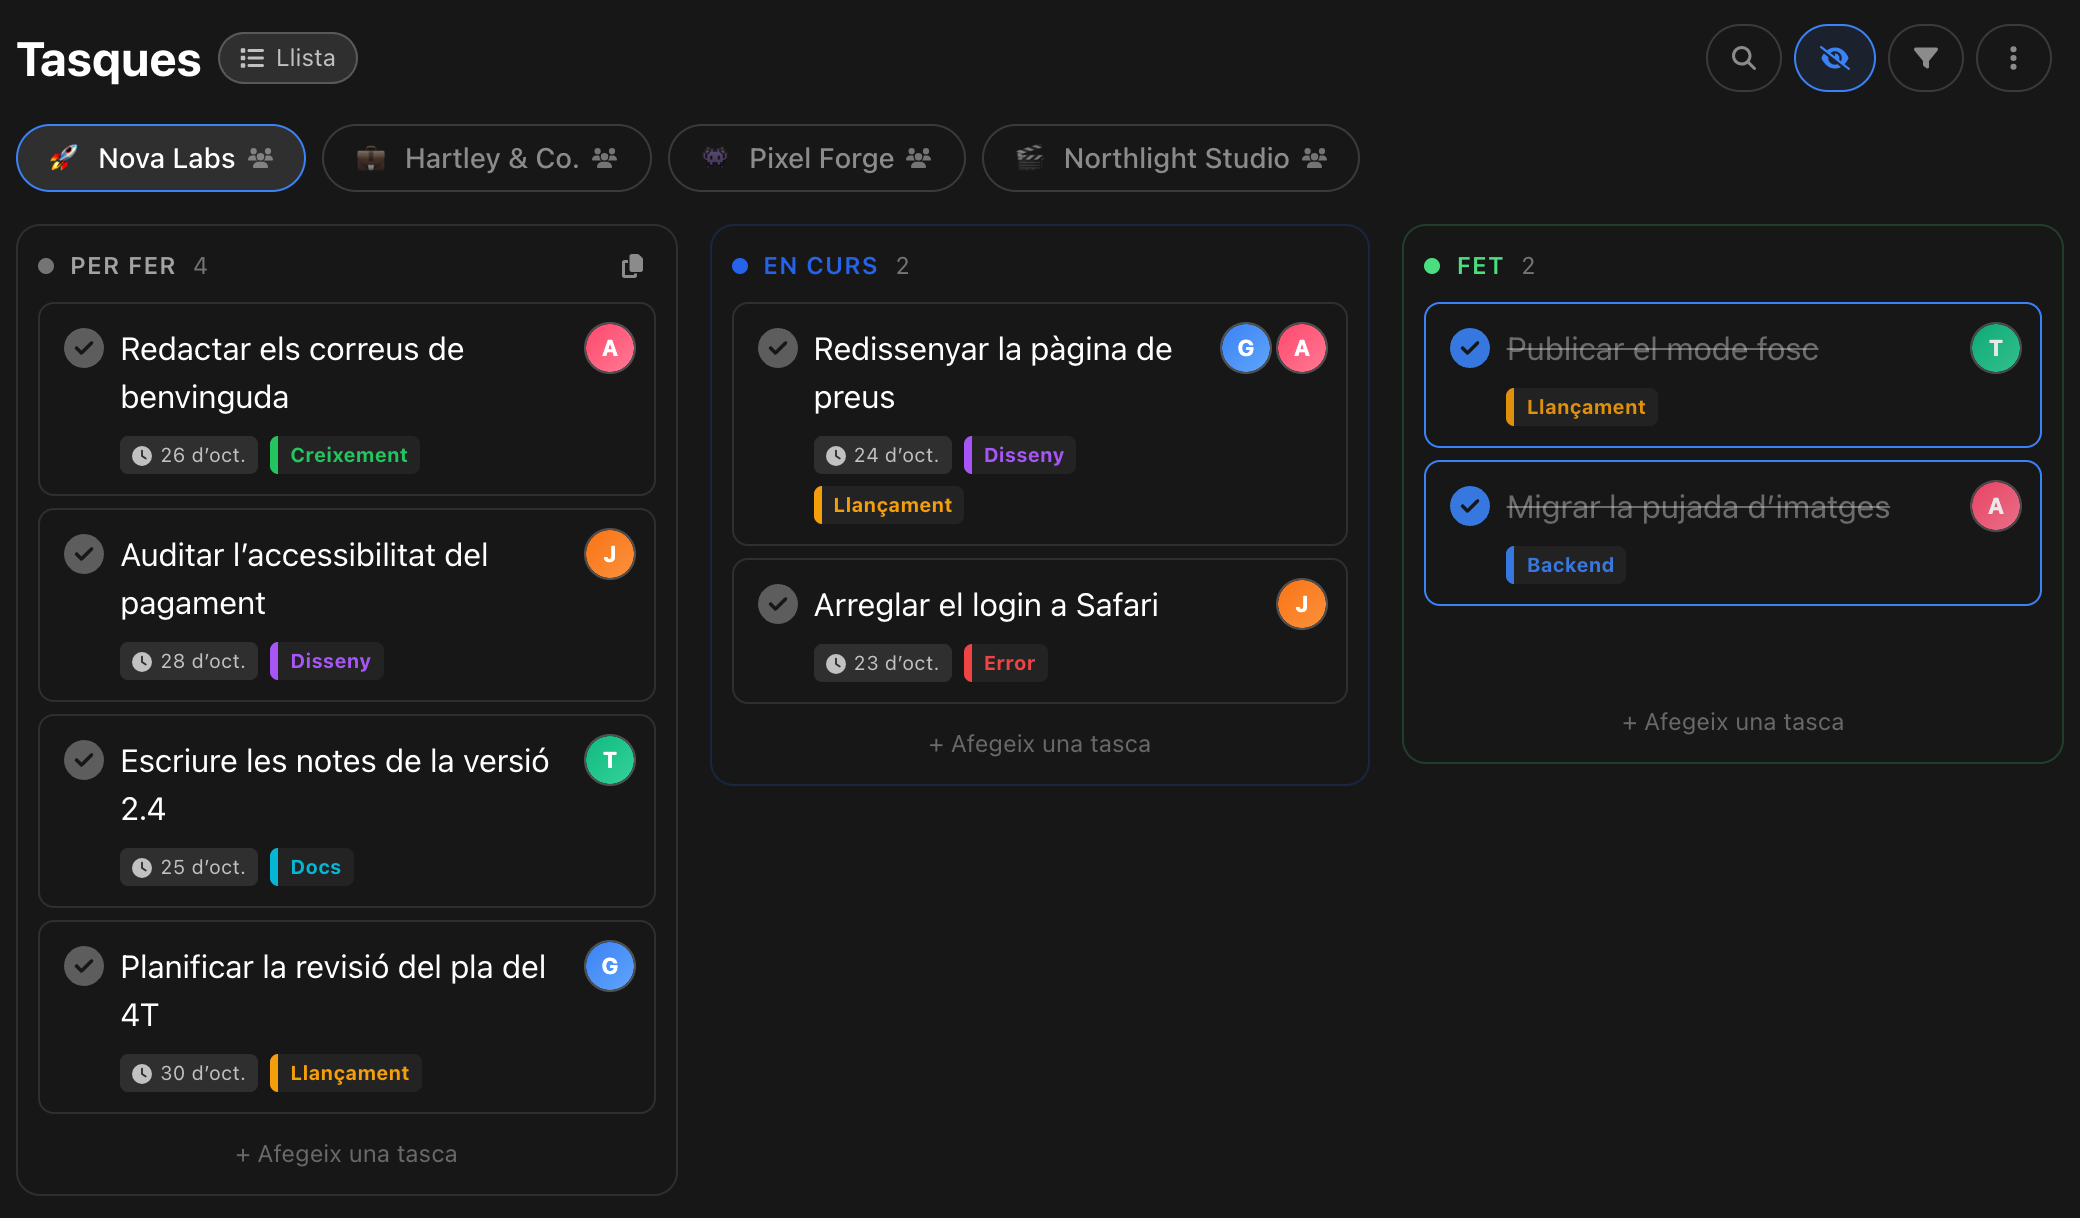
Task: Click the Backend tag
Action: [1566, 565]
